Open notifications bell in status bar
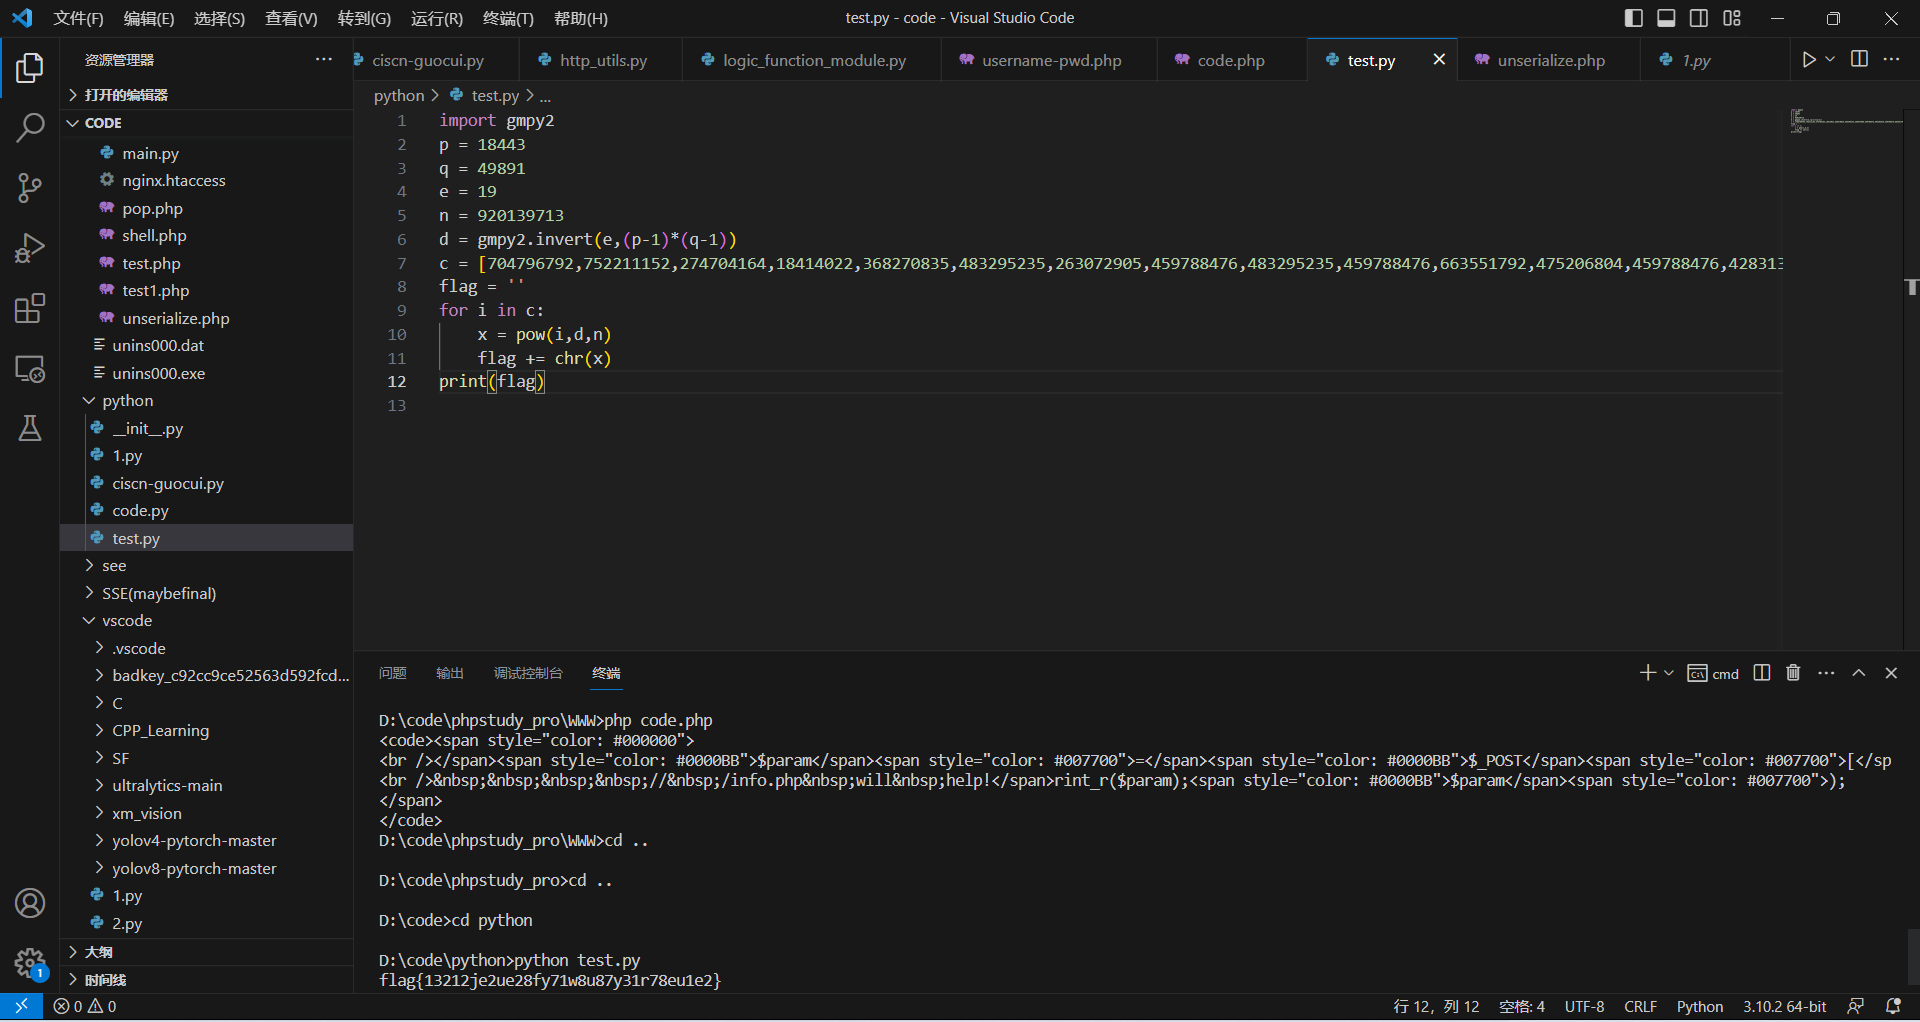 tap(1893, 1006)
